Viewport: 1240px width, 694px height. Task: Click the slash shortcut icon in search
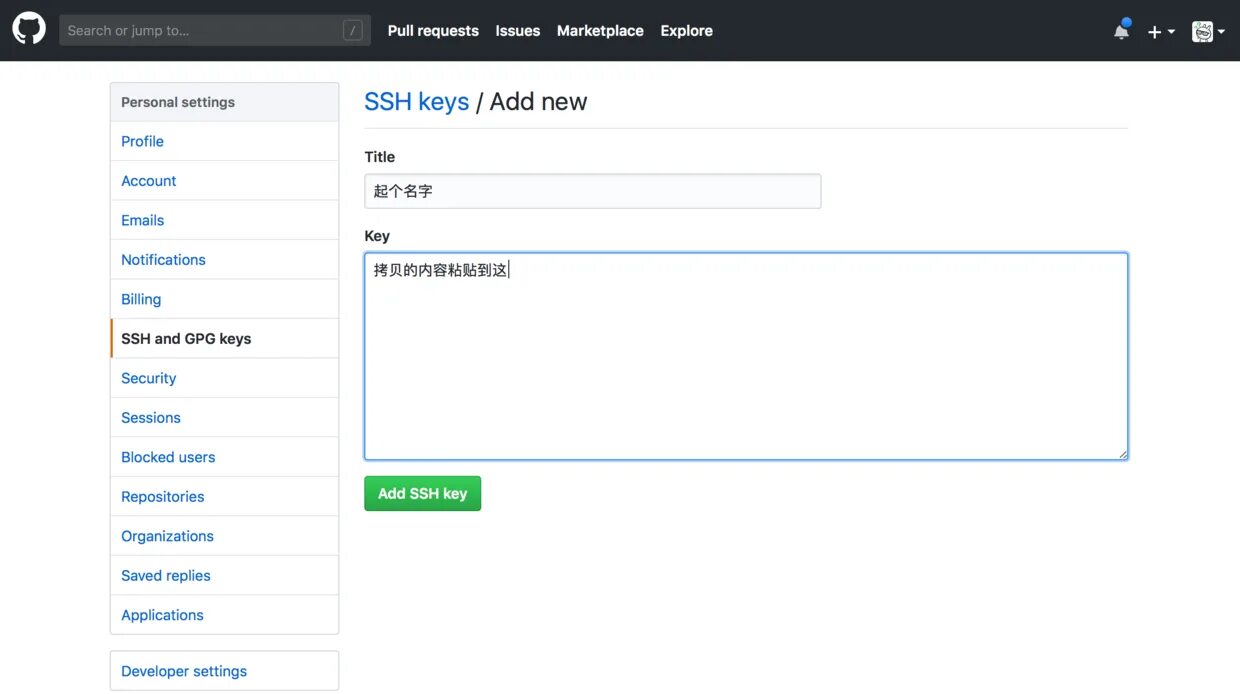[x=352, y=31]
